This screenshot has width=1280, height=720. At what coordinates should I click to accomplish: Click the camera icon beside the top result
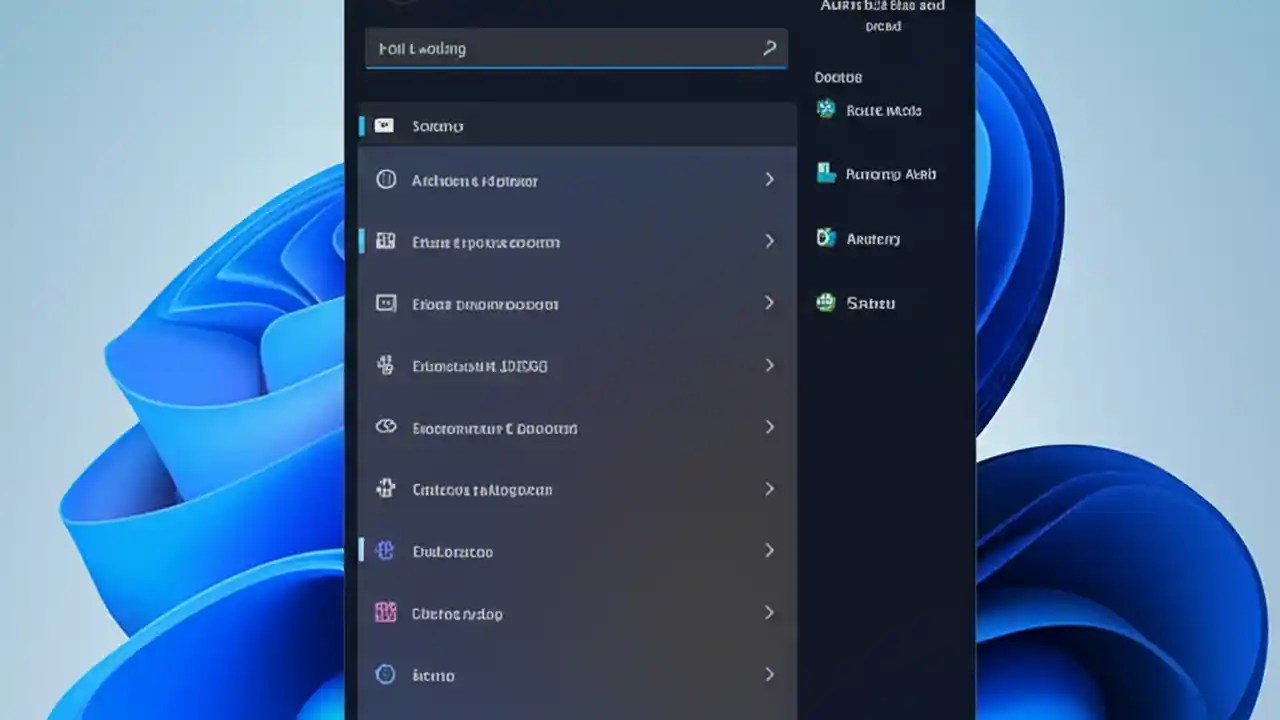point(384,125)
